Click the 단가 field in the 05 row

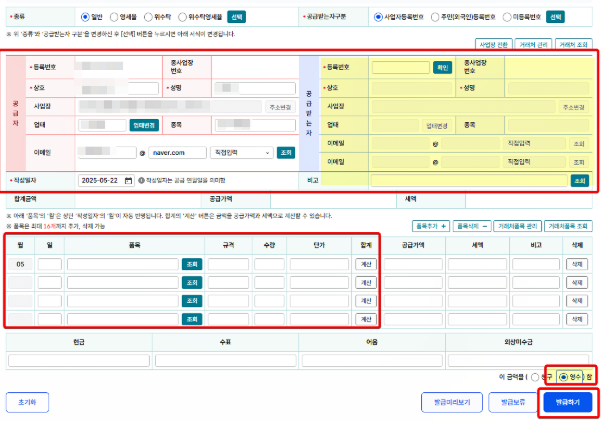(x=319, y=264)
